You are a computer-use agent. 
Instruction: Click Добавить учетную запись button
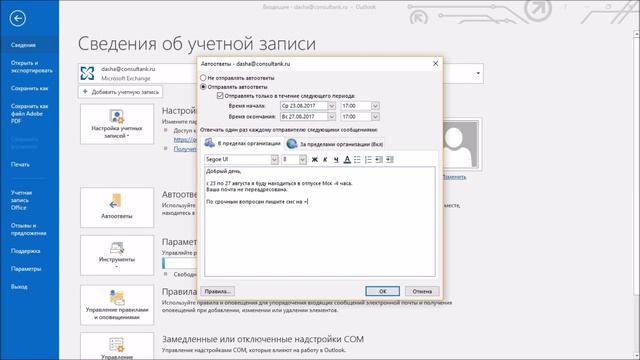click(120, 92)
